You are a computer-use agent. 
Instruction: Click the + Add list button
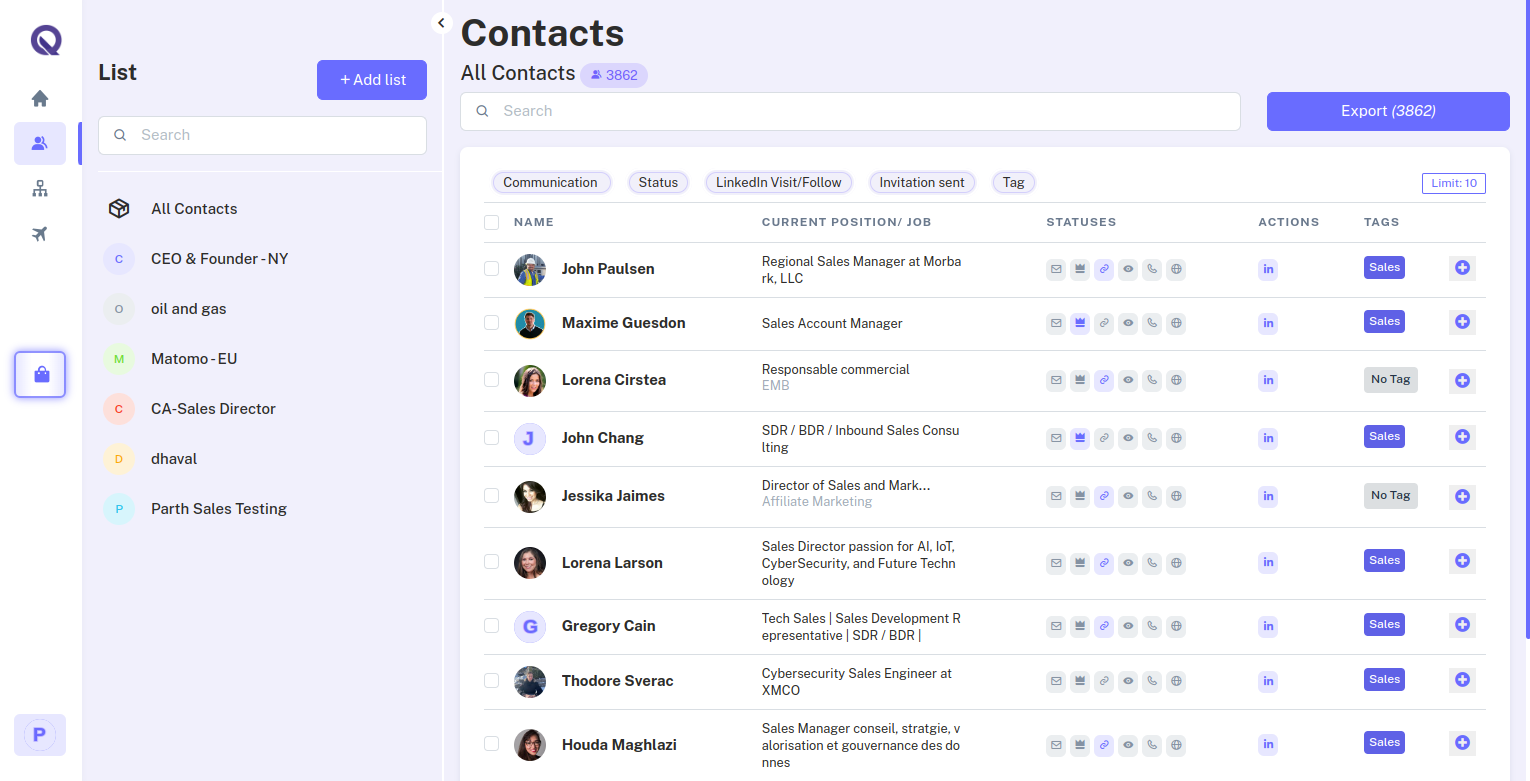(x=371, y=79)
